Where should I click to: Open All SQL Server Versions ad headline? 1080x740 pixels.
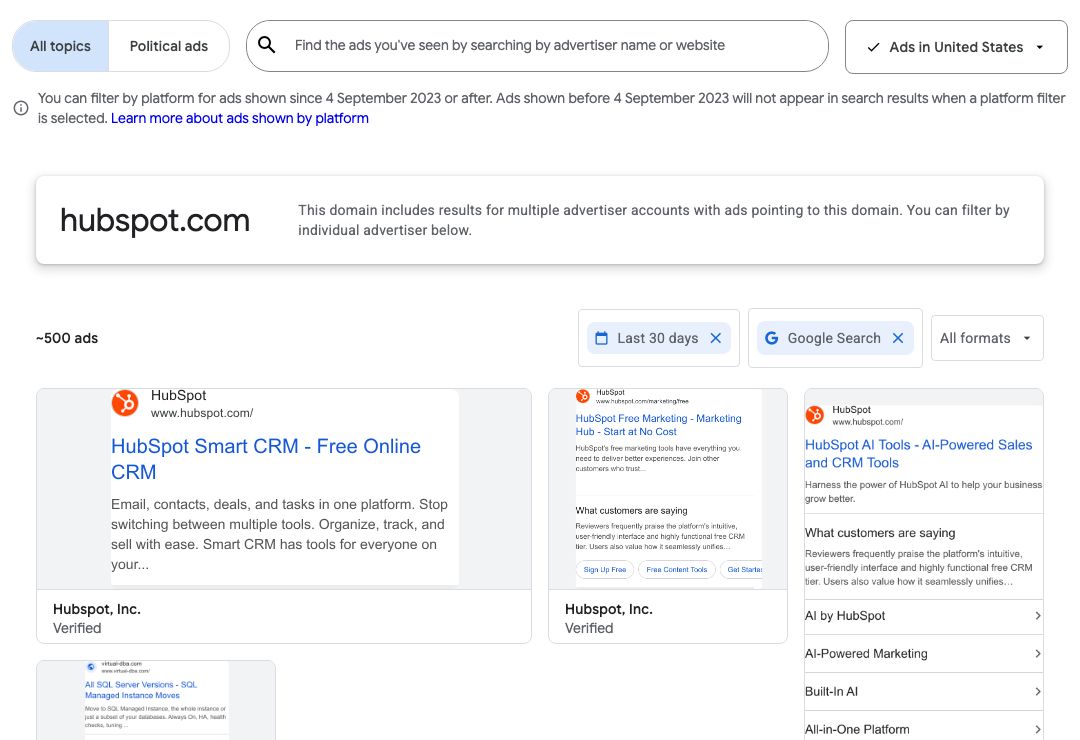tap(141, 690)
